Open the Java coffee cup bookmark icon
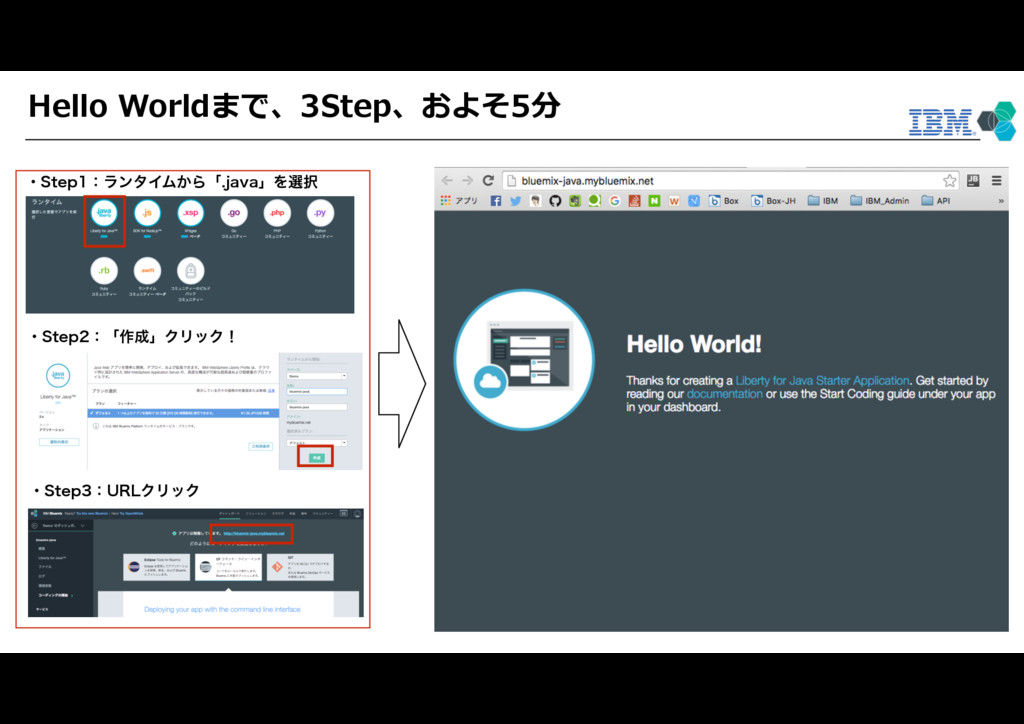 coord(634,200)
